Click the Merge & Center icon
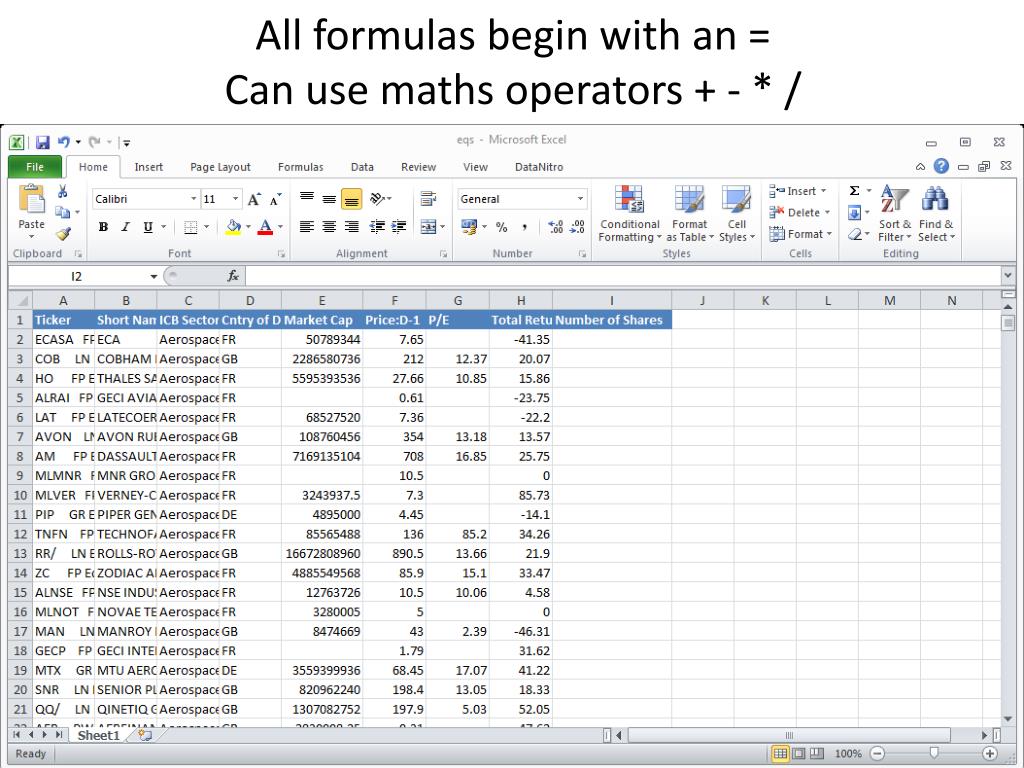Screen dimensions: 1024x768 (428, 227)
